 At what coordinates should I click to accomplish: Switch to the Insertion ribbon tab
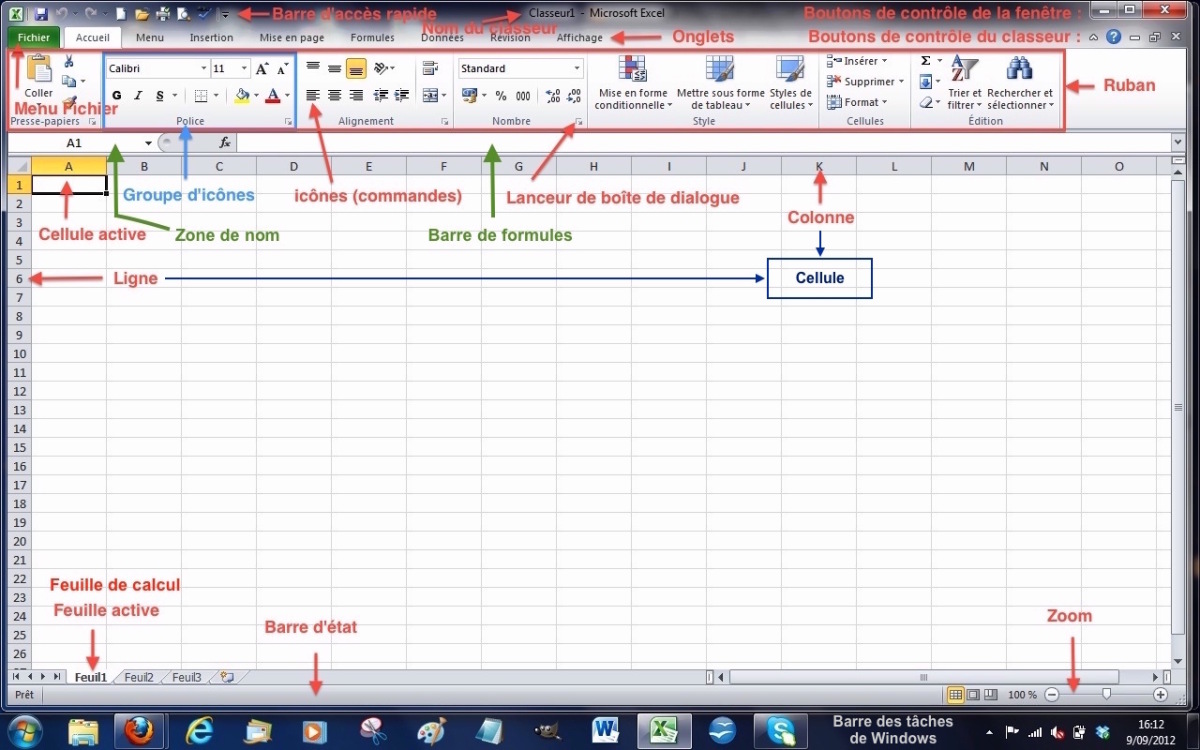(x=211, y=38)
